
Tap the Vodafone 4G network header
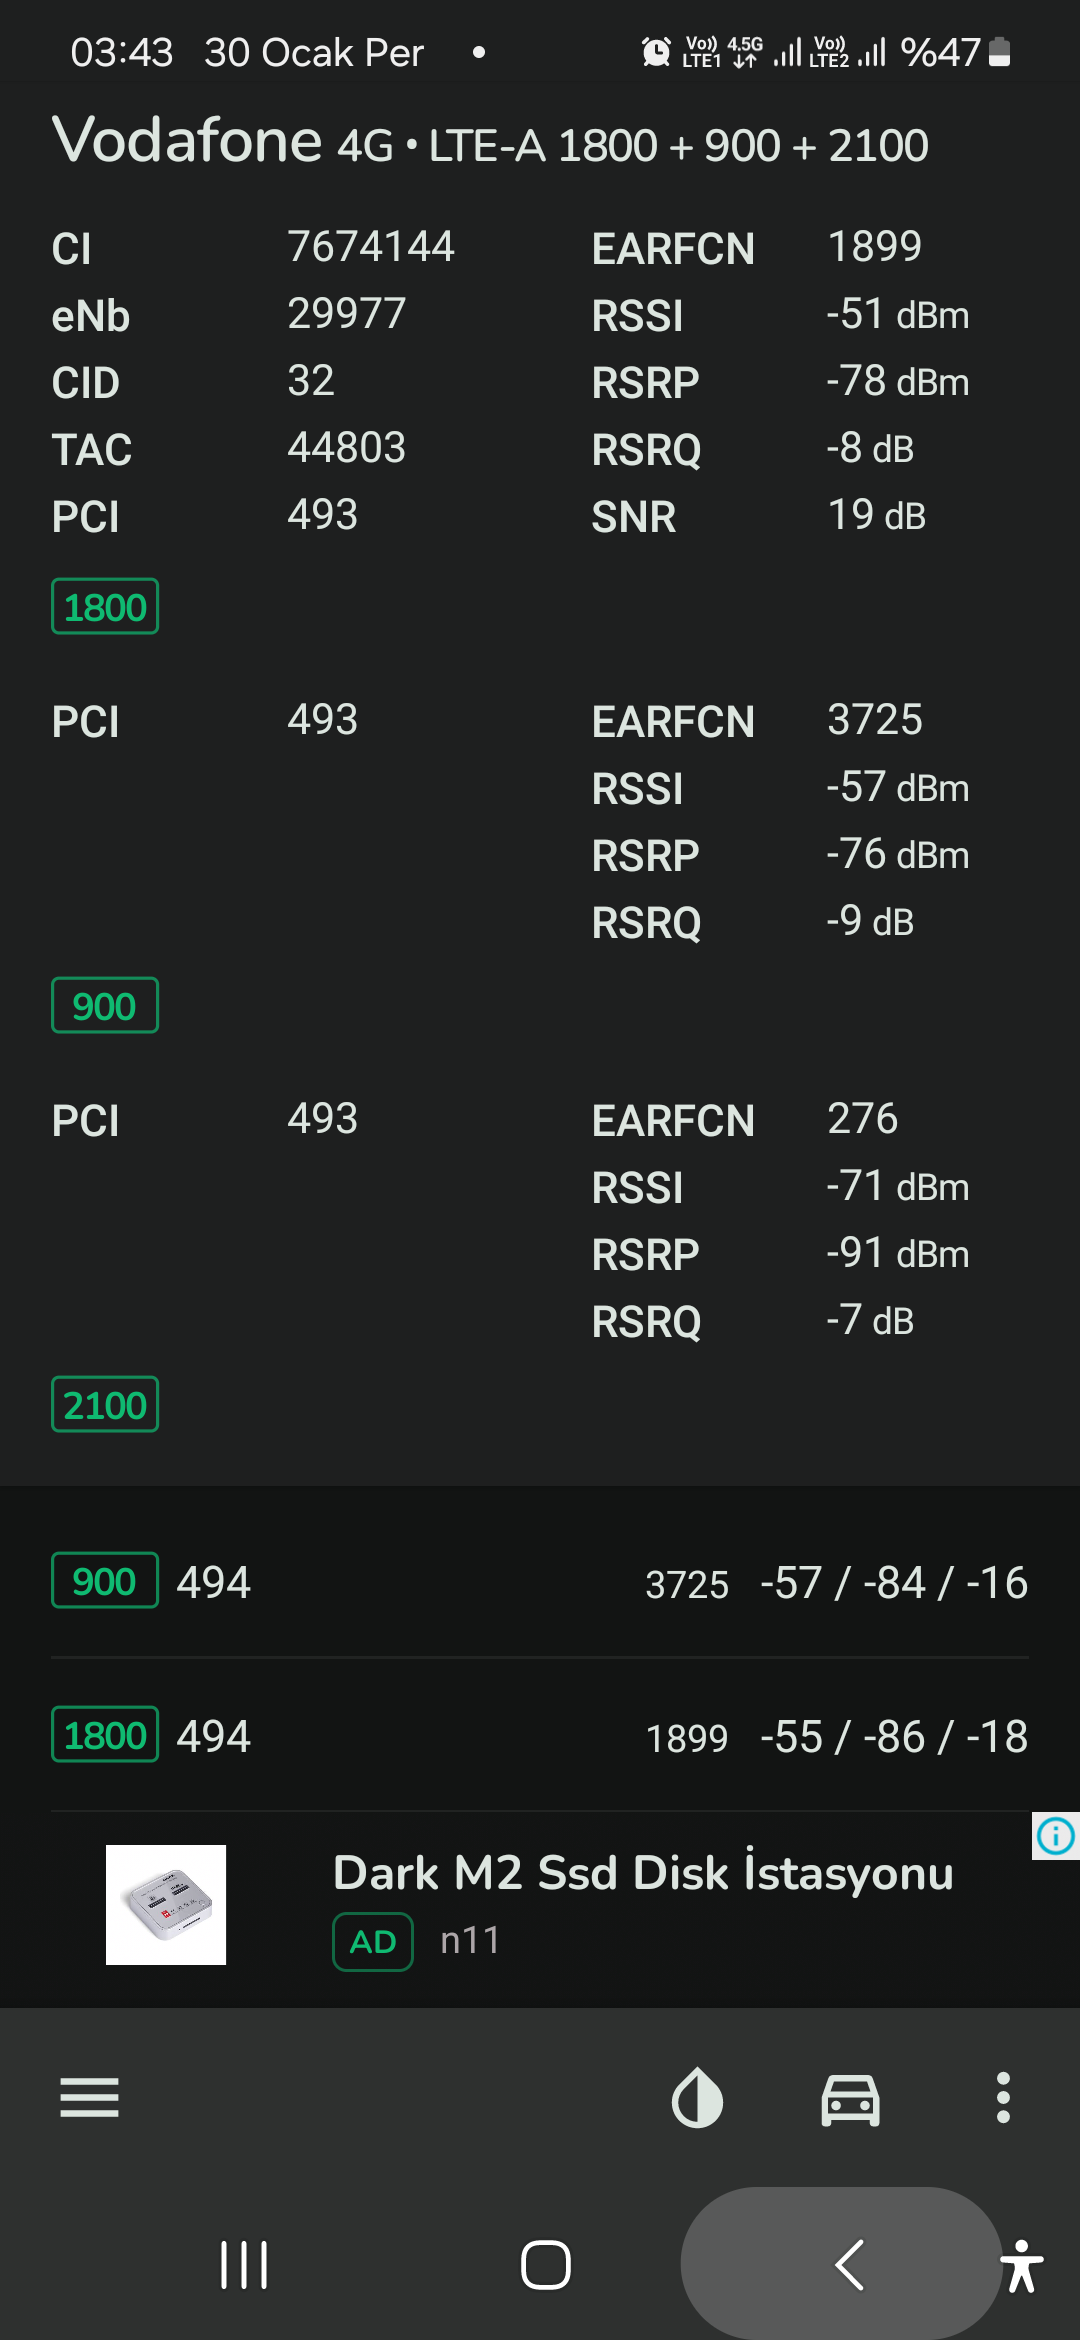point(490,141)
